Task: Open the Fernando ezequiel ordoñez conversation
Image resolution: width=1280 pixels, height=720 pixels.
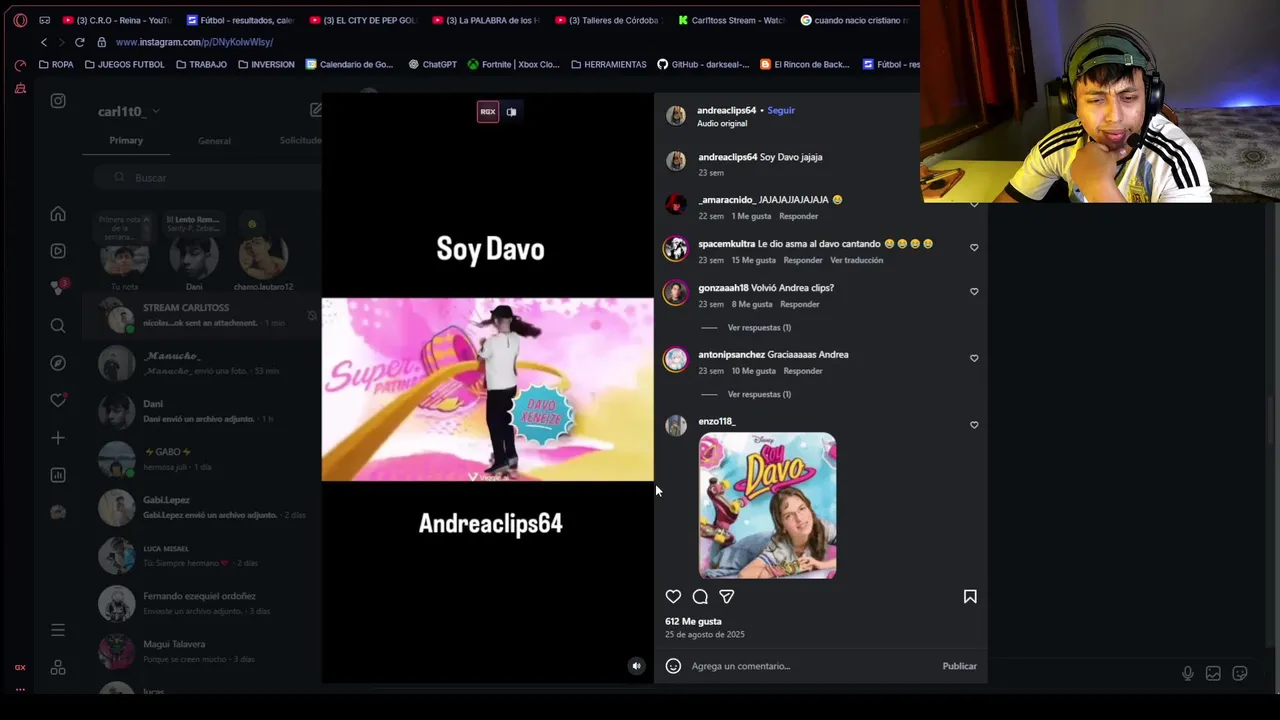Action: (202, 603)
